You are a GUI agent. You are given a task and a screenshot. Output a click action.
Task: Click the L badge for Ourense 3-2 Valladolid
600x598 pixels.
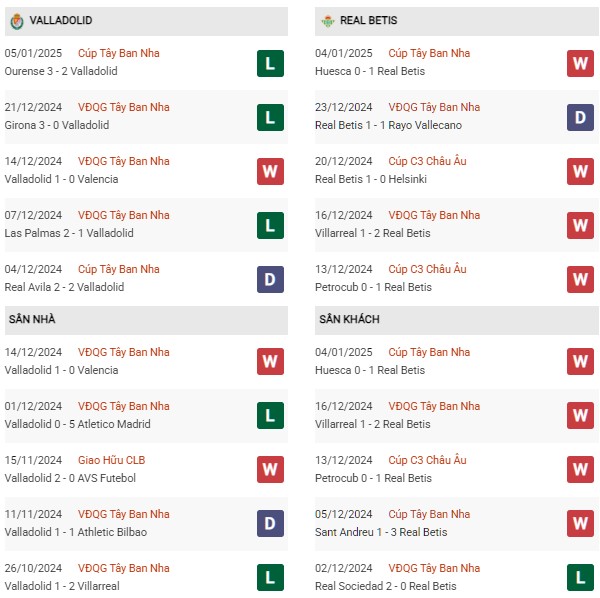270,64
